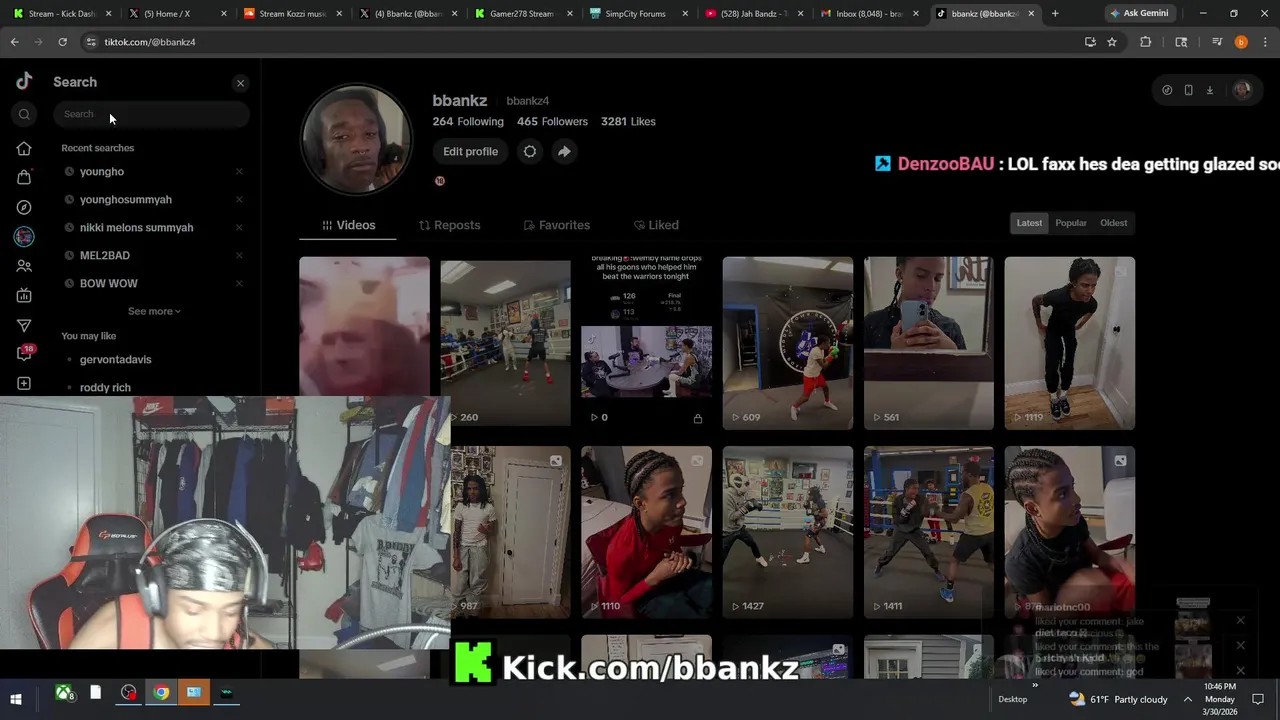This screenshot has width=1280, height=720.
Task: Switch to the Stream - Kick Dashboard tab
Action: click(x=61, y=13)
